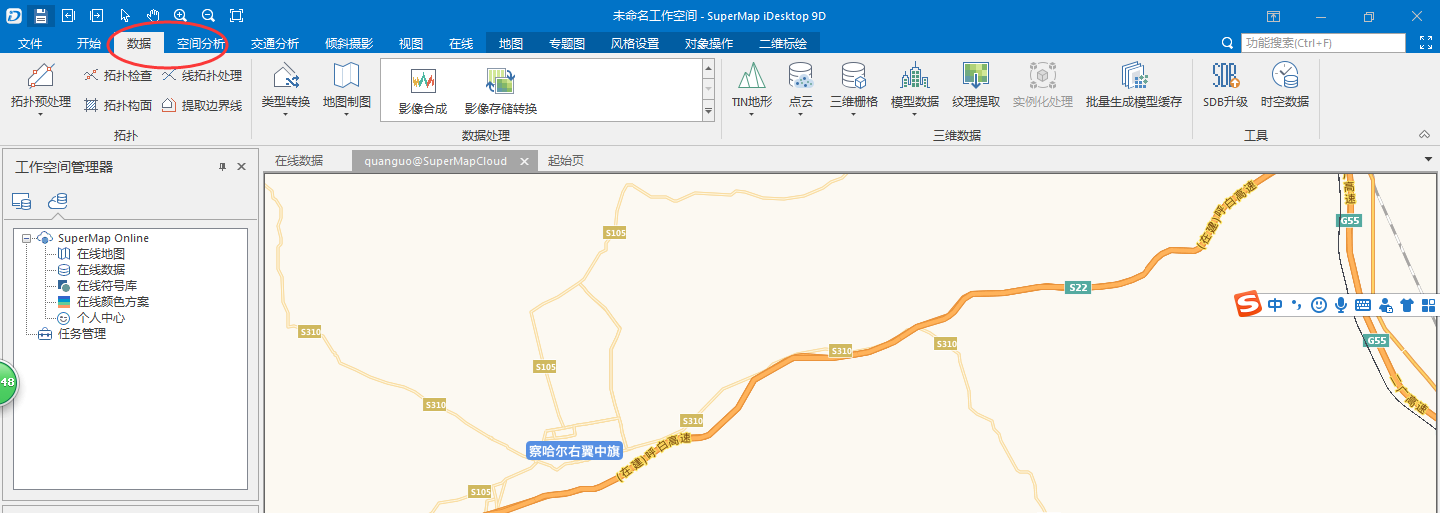
Task: Open 拓扑预处理 topology preprocessing
Action: pyautogui.click(x=41, y=89)
